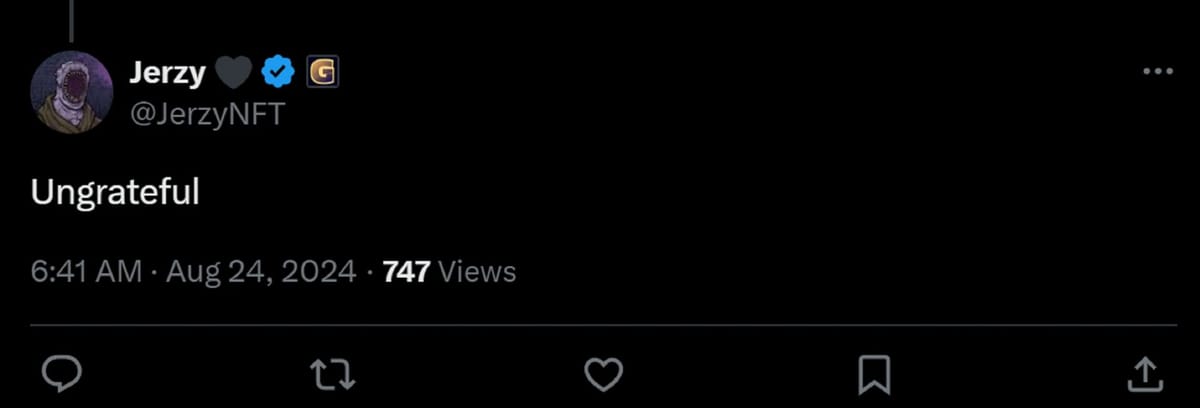Click the Aug 24, 2024 date
This screenshot has width=1200, height=408.
[259, 271]
